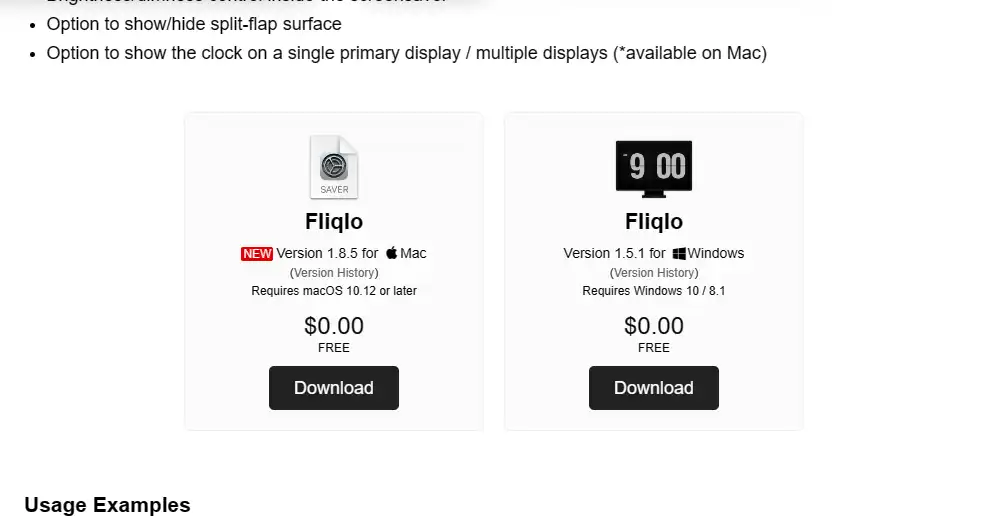Viewport: 1007px width, 520px height.
Task: Click the "Requires Windows 10 / 8.1" text
Action: (x=654, y=291)
